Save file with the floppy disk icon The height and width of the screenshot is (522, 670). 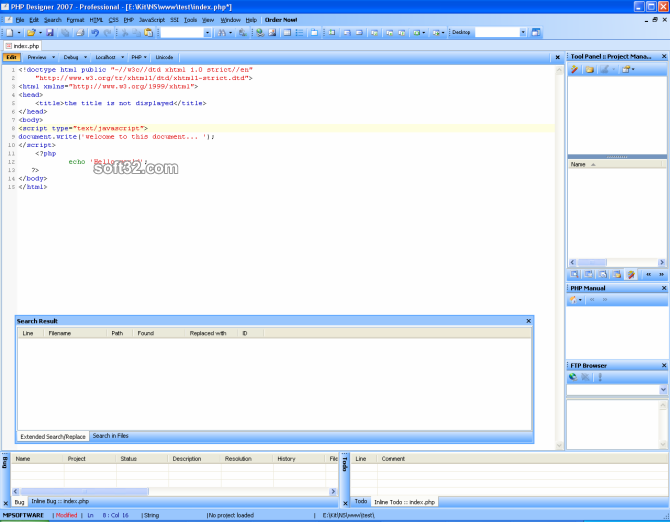[x=50, y=32]
